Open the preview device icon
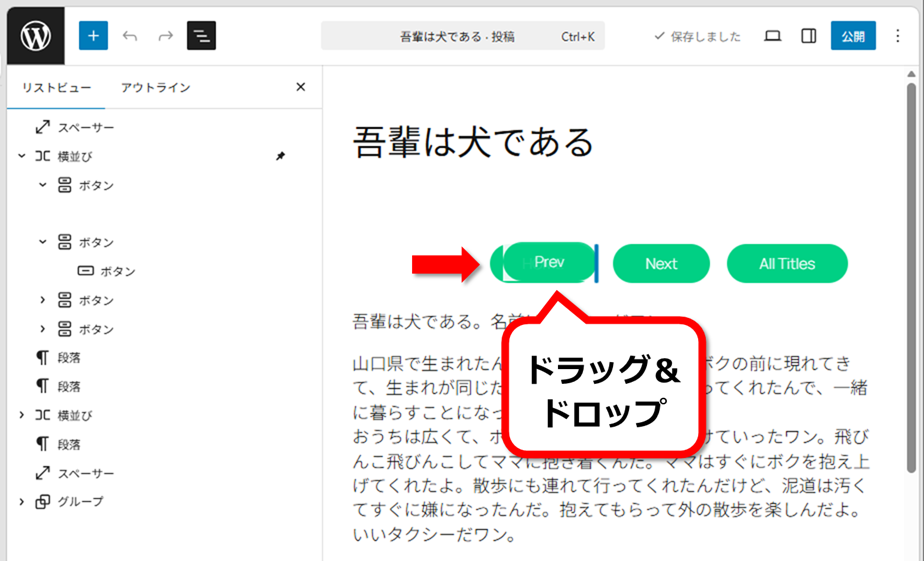 (x=772, y=36)
